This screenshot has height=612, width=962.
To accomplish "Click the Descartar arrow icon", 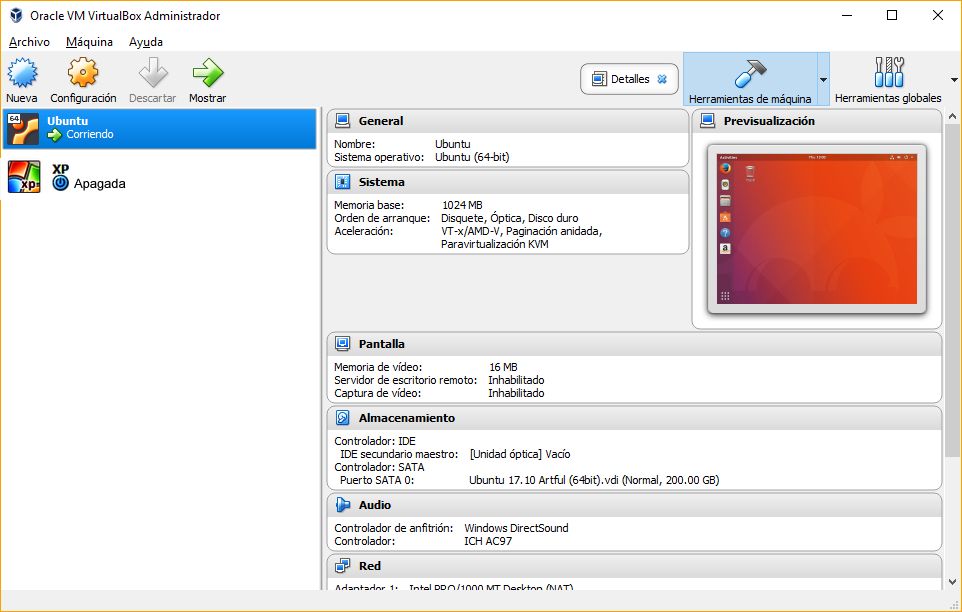I will tap(153, 72).
